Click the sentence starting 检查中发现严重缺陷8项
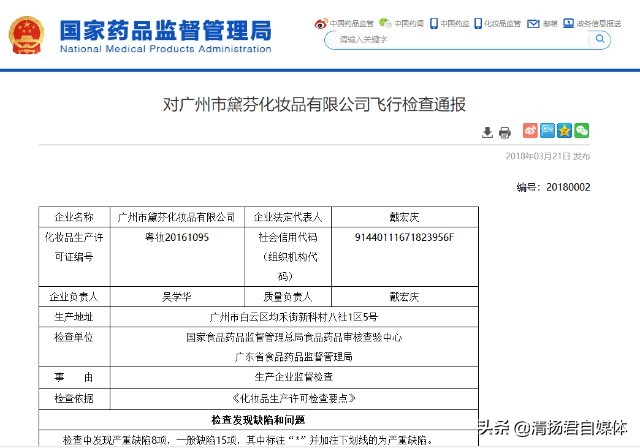640x448 pixels. pyautogui.click(x=248, y=440)
